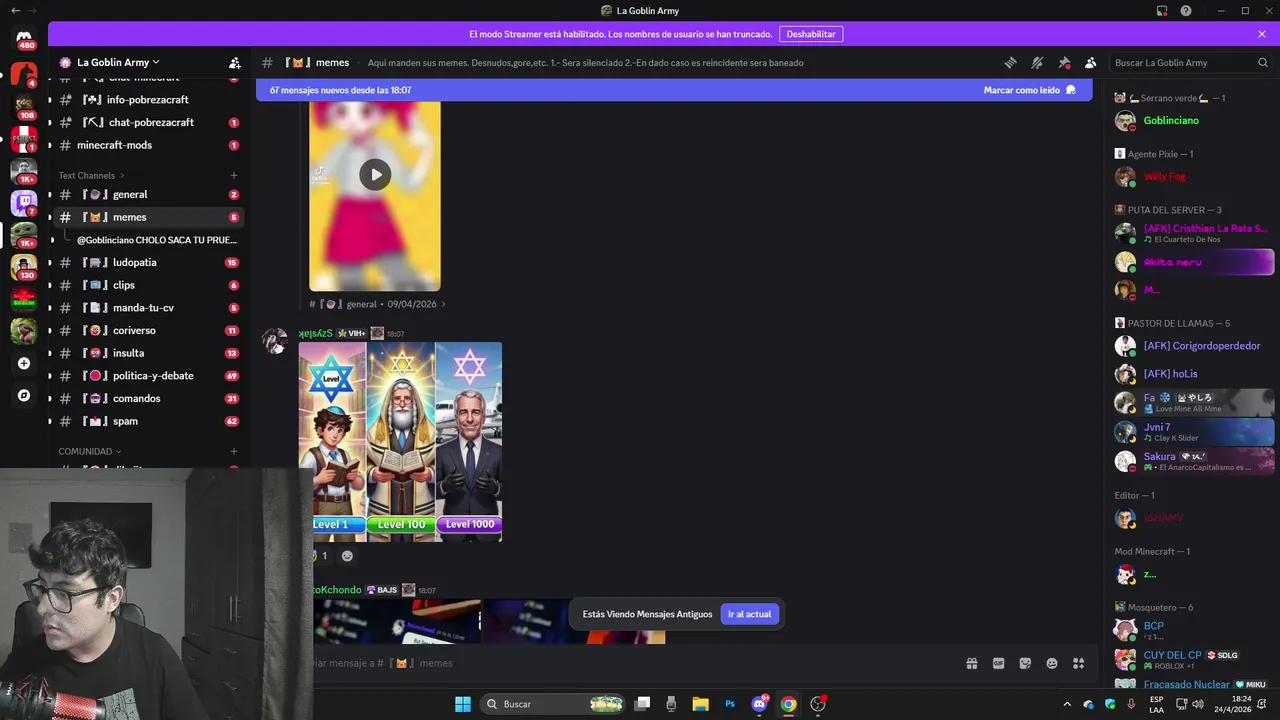Screen dimensions: 1280x720
Task: Toggle notification settings bell icon
Action: (1037, 62)
